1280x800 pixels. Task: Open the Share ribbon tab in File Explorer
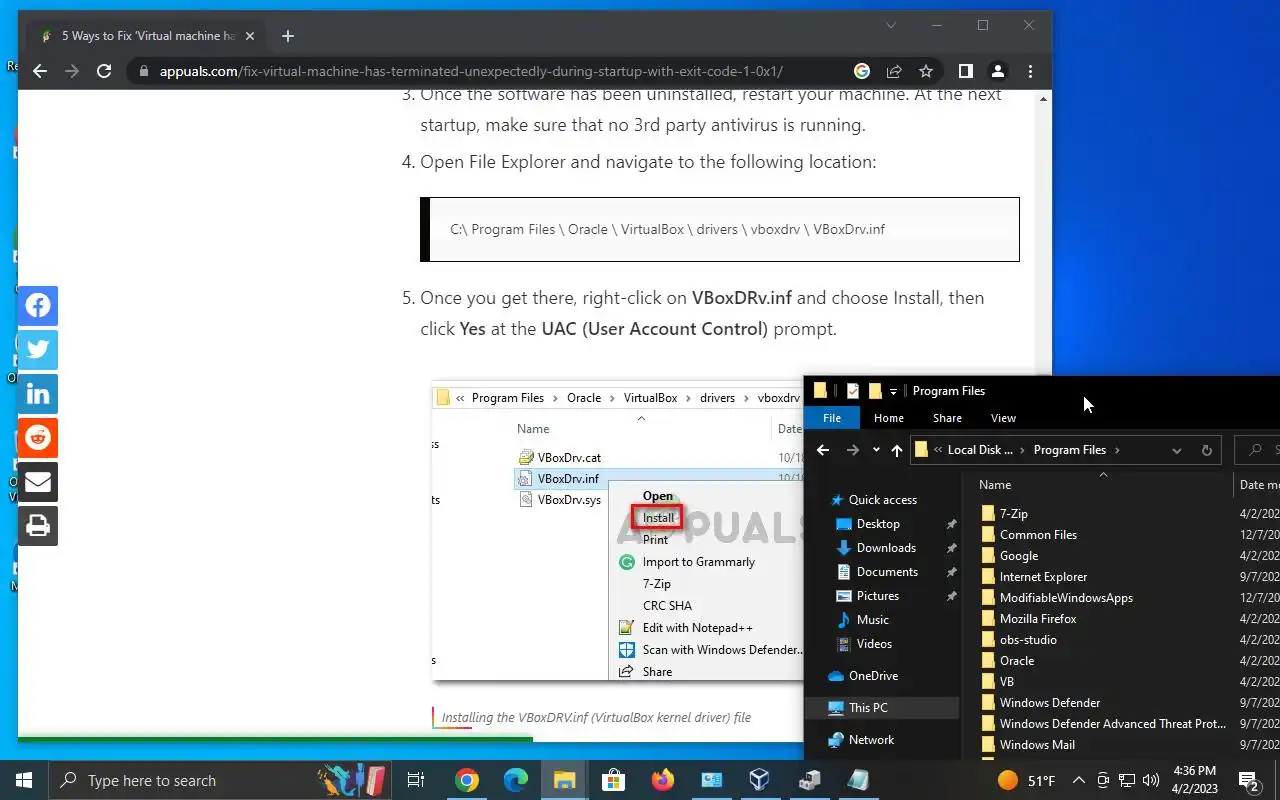(947, 418)
